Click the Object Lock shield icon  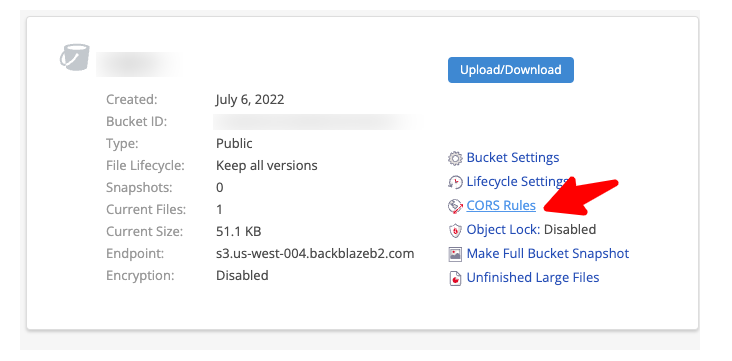point(455,230)
